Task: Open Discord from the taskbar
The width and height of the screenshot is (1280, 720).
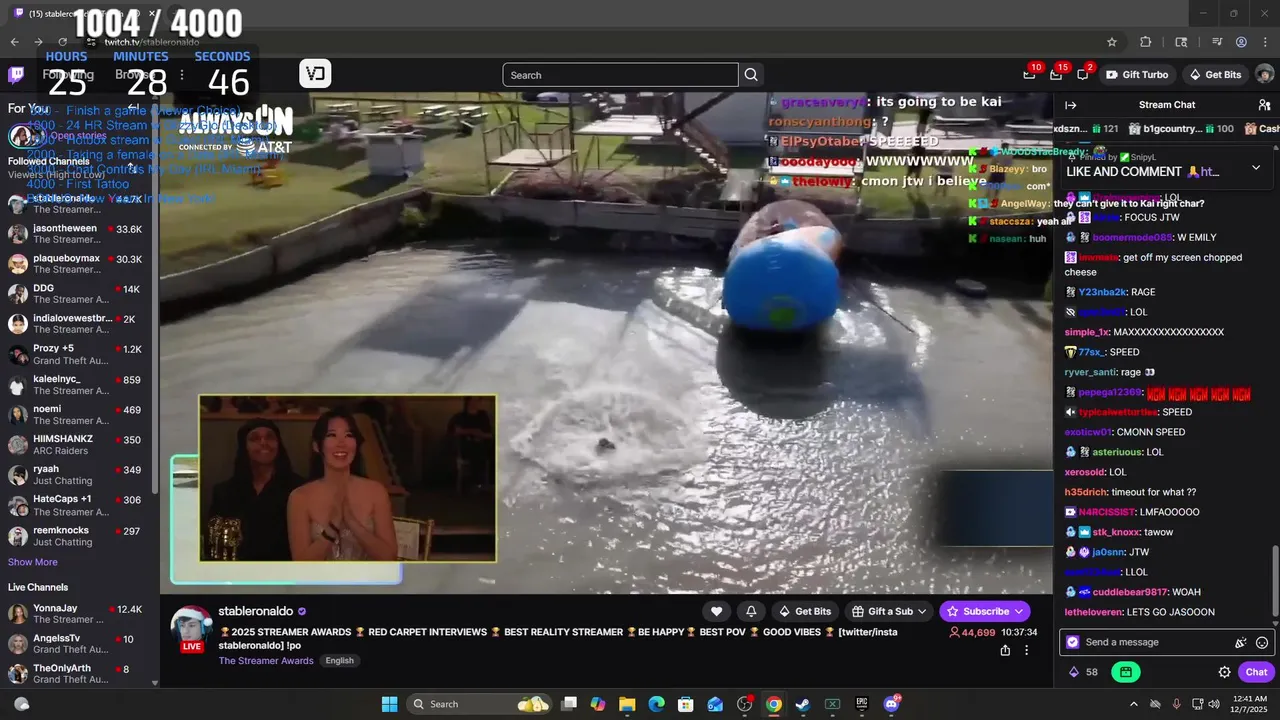Action: click(891, 704)
